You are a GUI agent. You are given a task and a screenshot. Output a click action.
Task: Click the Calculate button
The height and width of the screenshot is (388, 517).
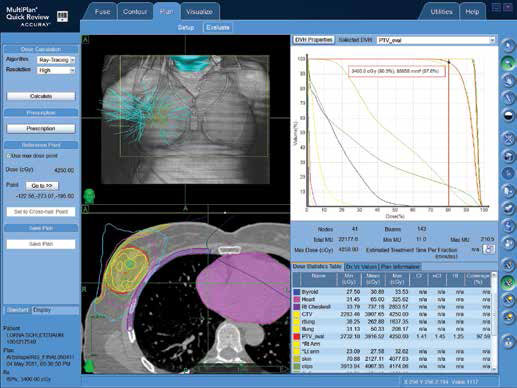(x=41, y=96)
